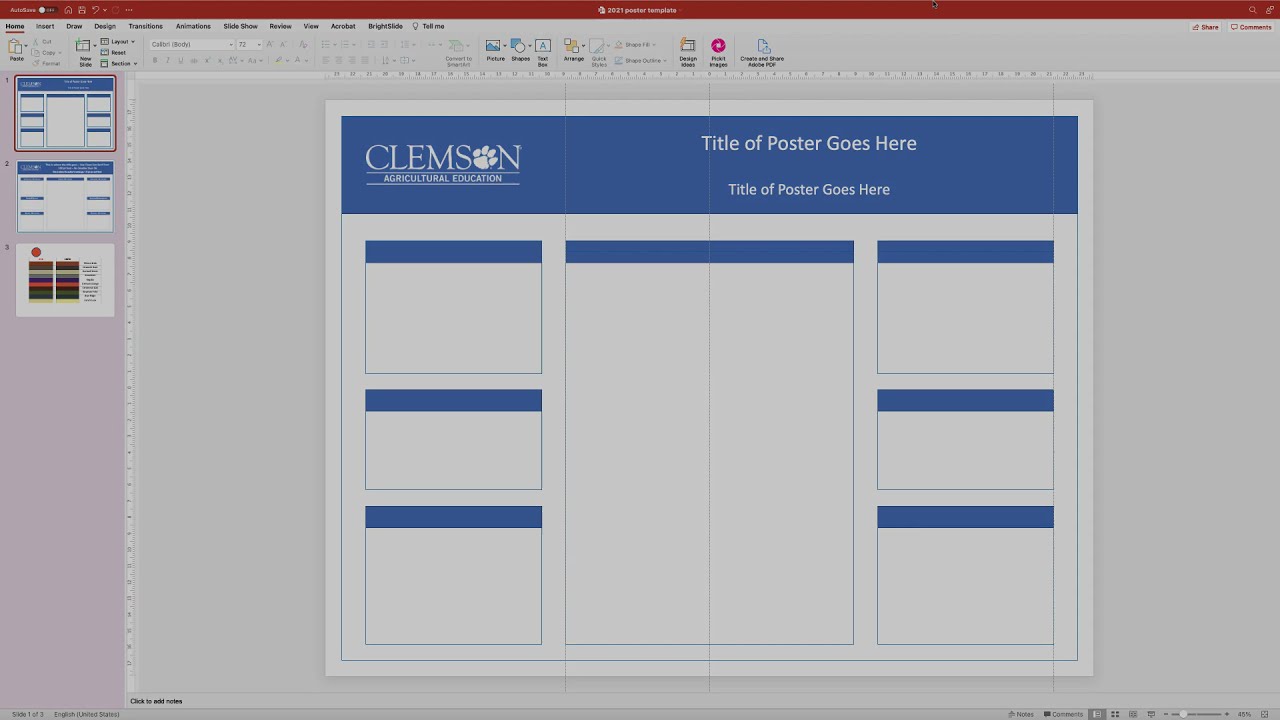Open the Arrange menu
This screenshot has height=720, width=1280.
(574, 51)
